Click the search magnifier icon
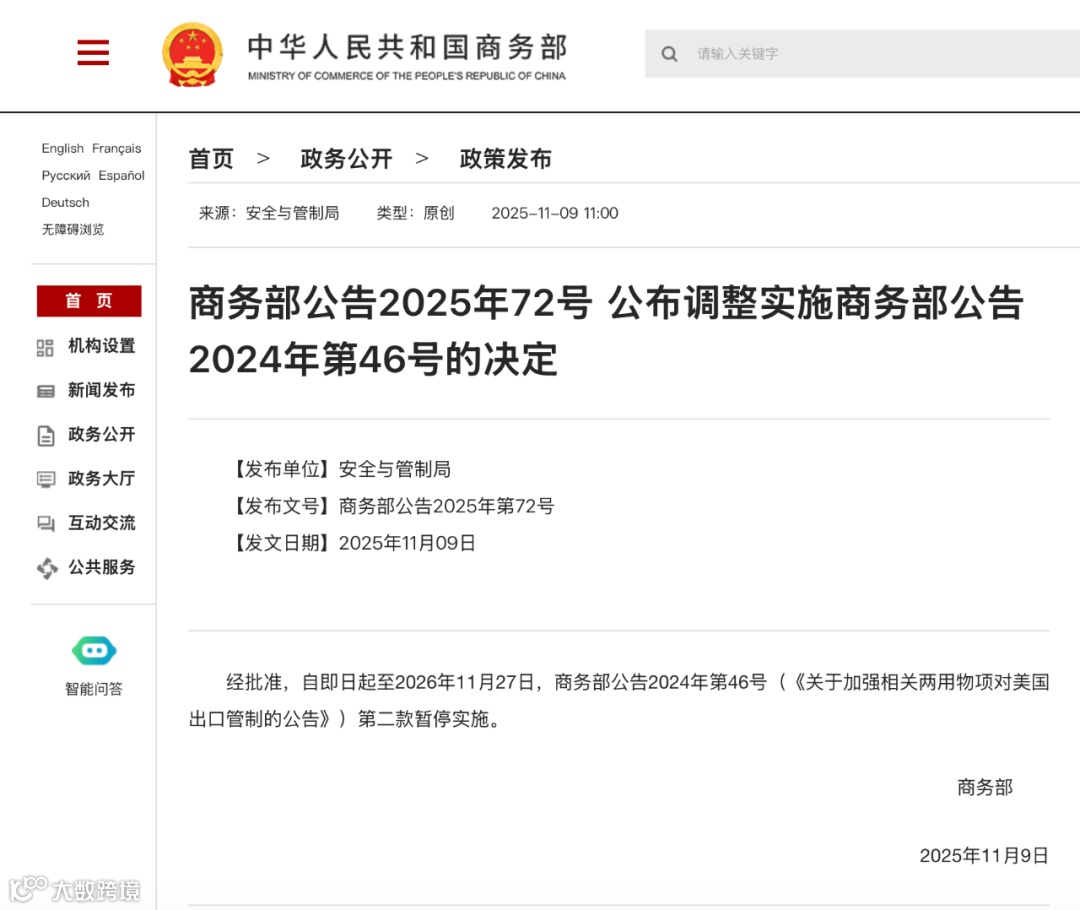 [x=669, y=54]
